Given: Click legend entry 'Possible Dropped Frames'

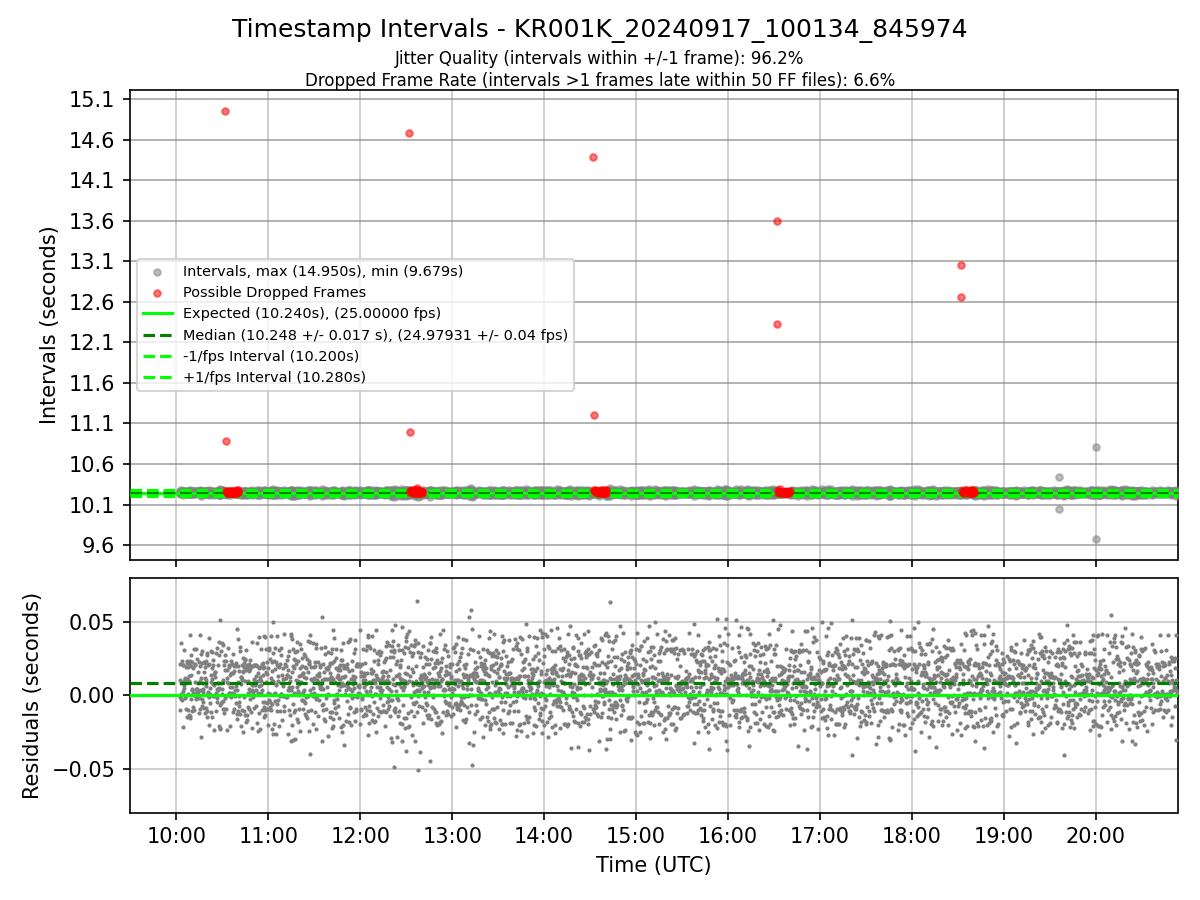Looking at the screenshot, I should [274, 292].
